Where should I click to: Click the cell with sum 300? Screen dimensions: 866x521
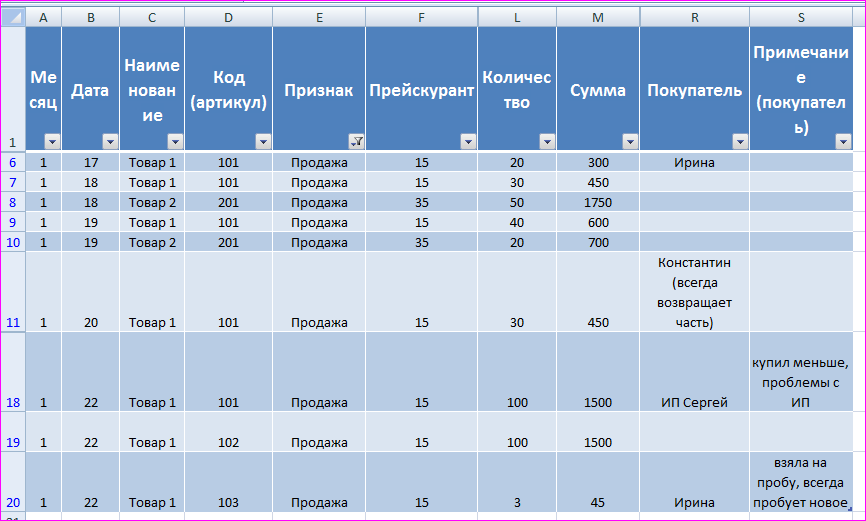[x=598, y=162]
